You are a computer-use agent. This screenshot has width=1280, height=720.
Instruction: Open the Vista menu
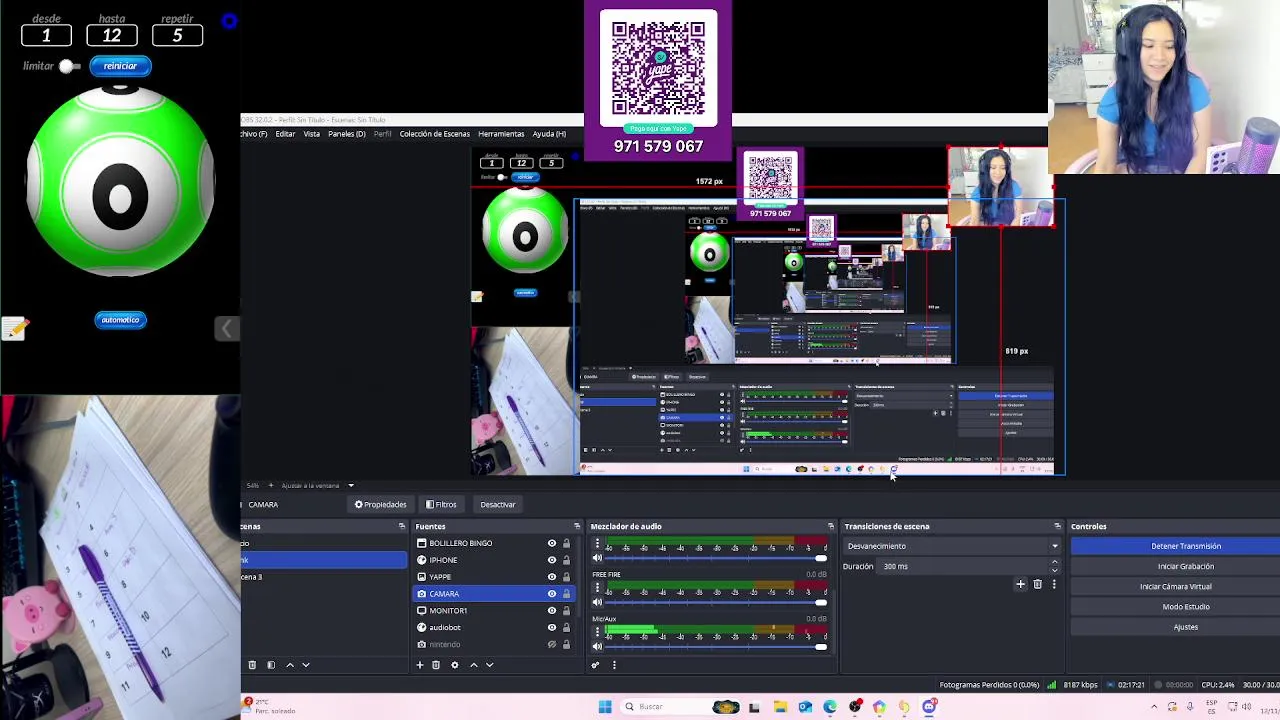coord(311,134)
